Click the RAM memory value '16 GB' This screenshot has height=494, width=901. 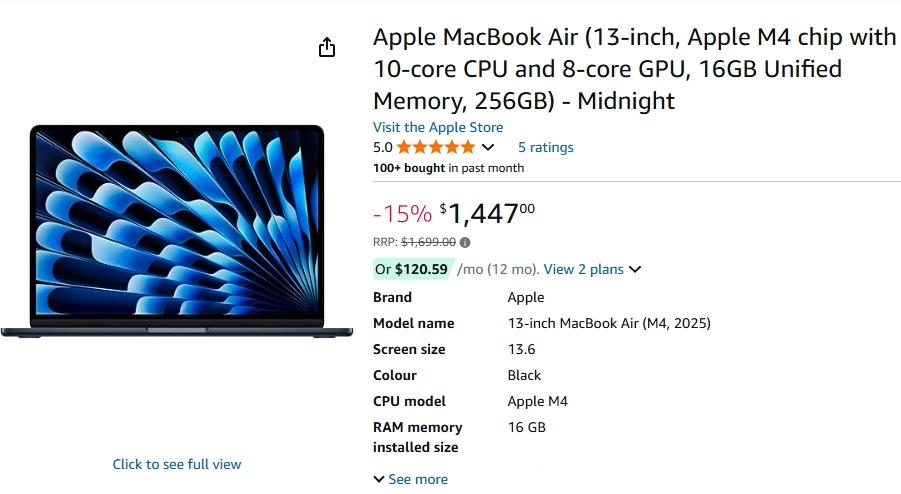527,427
